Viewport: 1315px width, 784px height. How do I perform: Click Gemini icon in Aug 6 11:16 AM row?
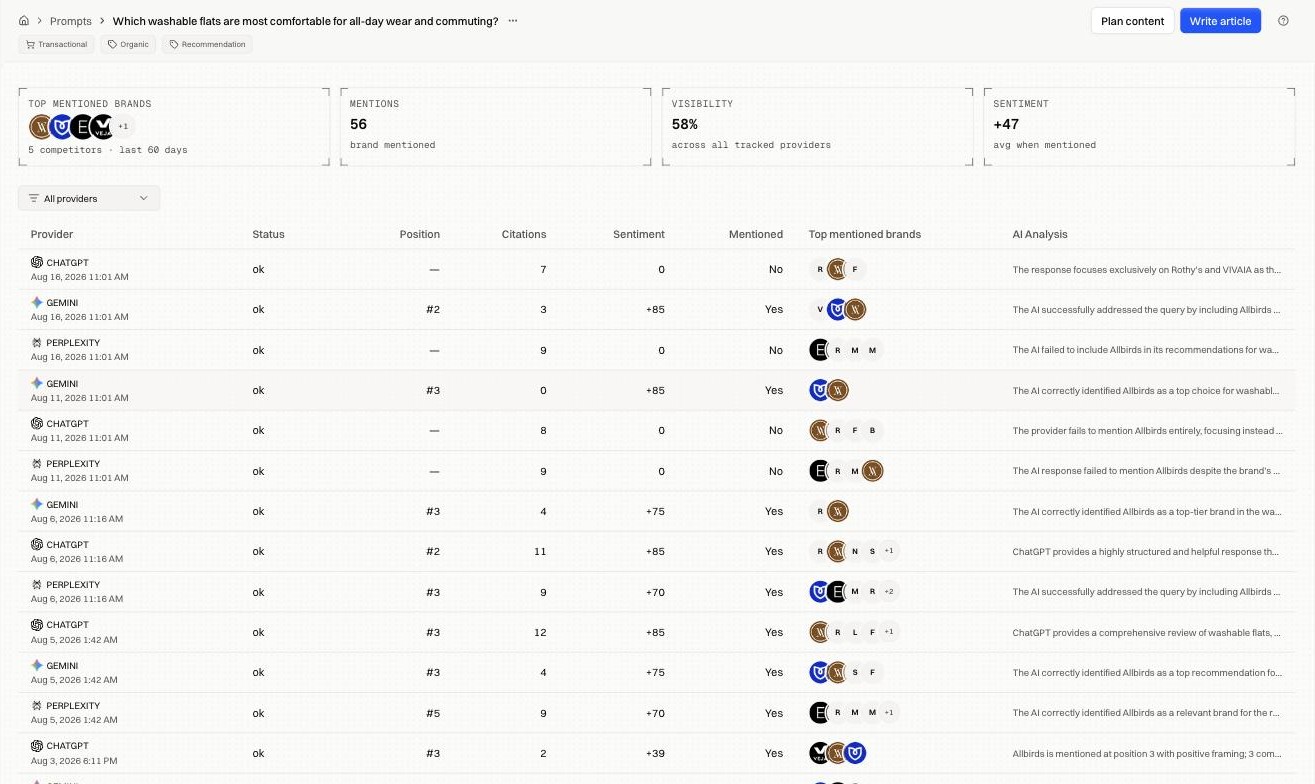click(x=37, y=504)
